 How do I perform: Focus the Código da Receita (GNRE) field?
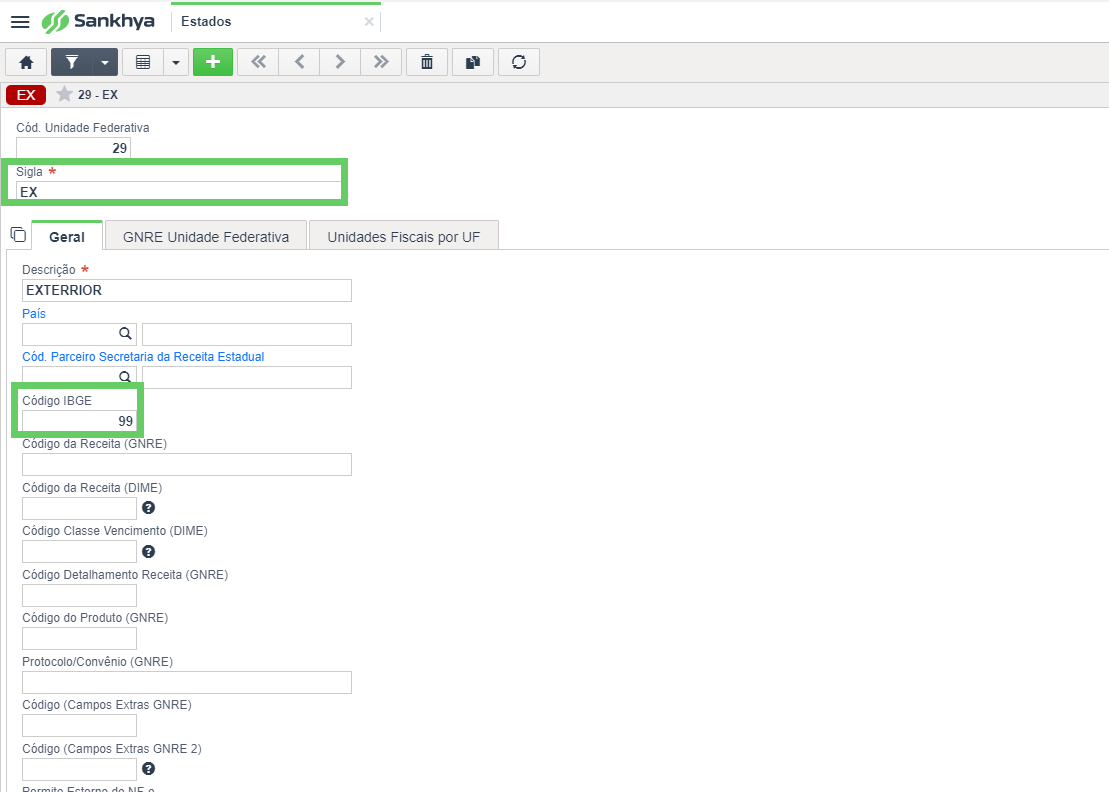click(187, 465)
